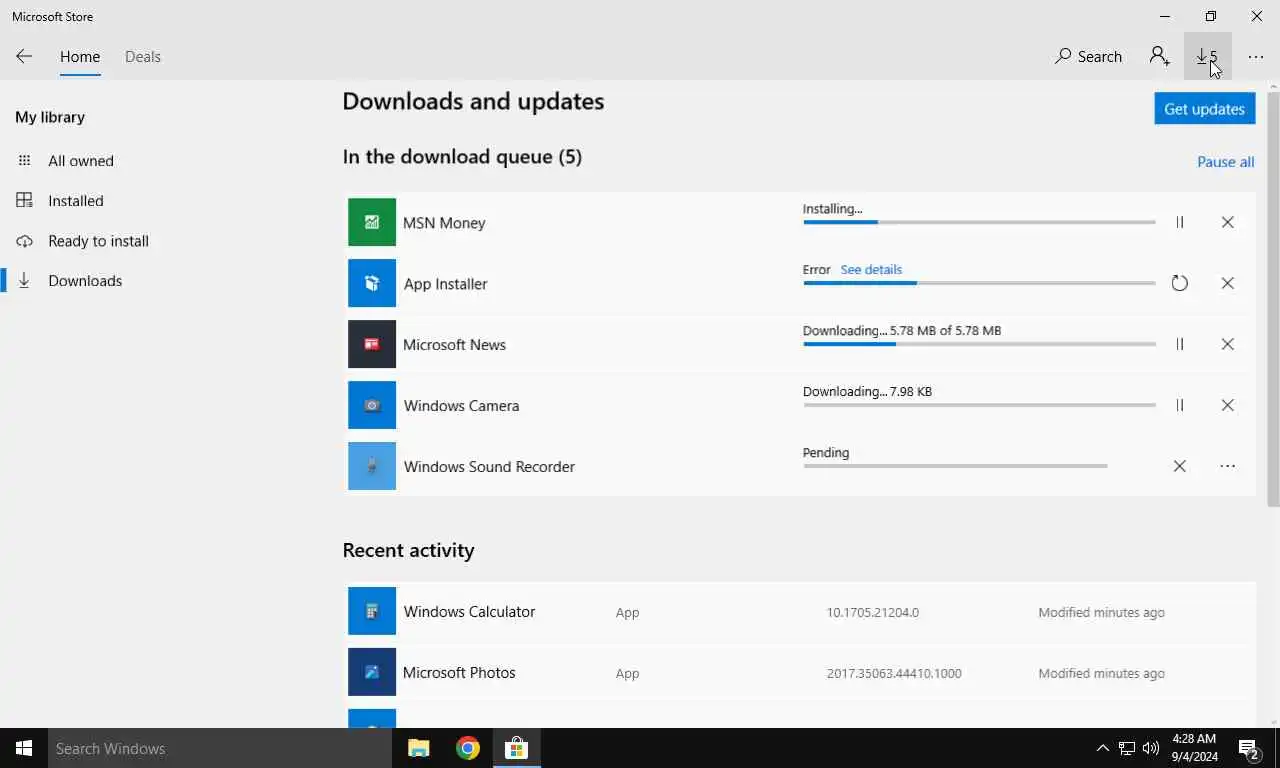The image size is (1280, 768).
Task: Click Microsoft Store taskbar icon
Action: coord(516,748)
